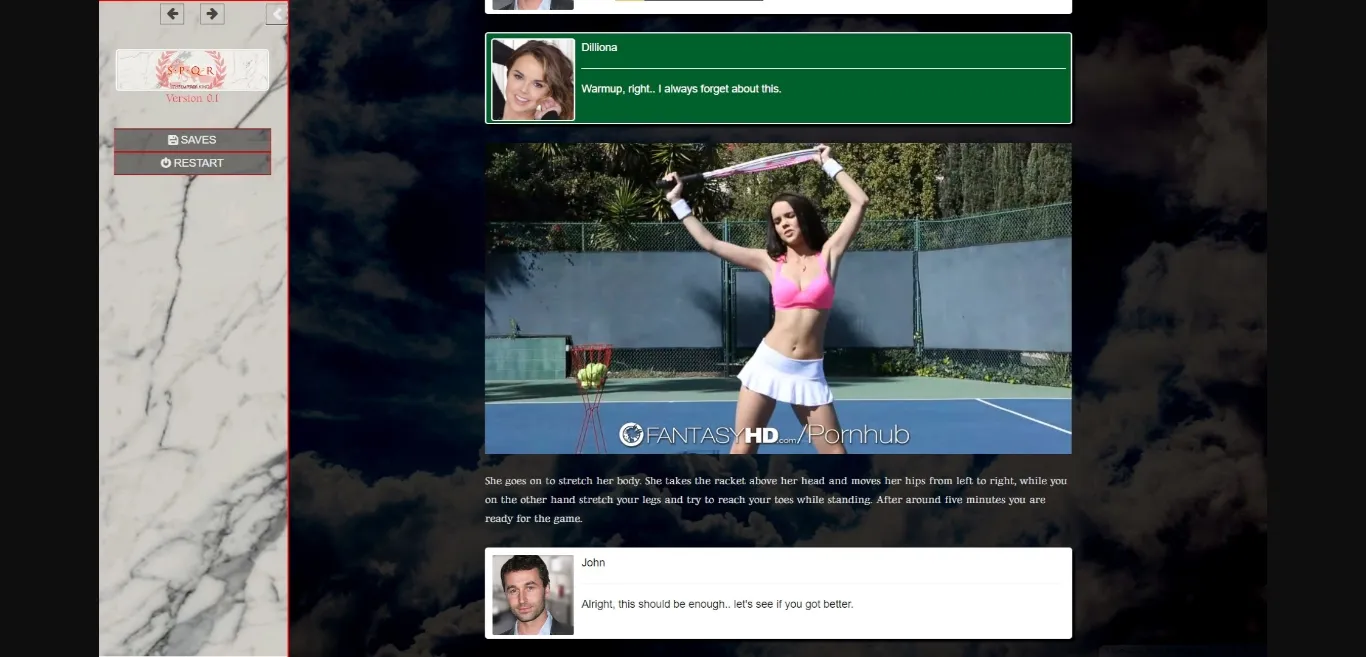Click the SPQR logo banner
This screenshot has height=657, width=1366.
192,70
